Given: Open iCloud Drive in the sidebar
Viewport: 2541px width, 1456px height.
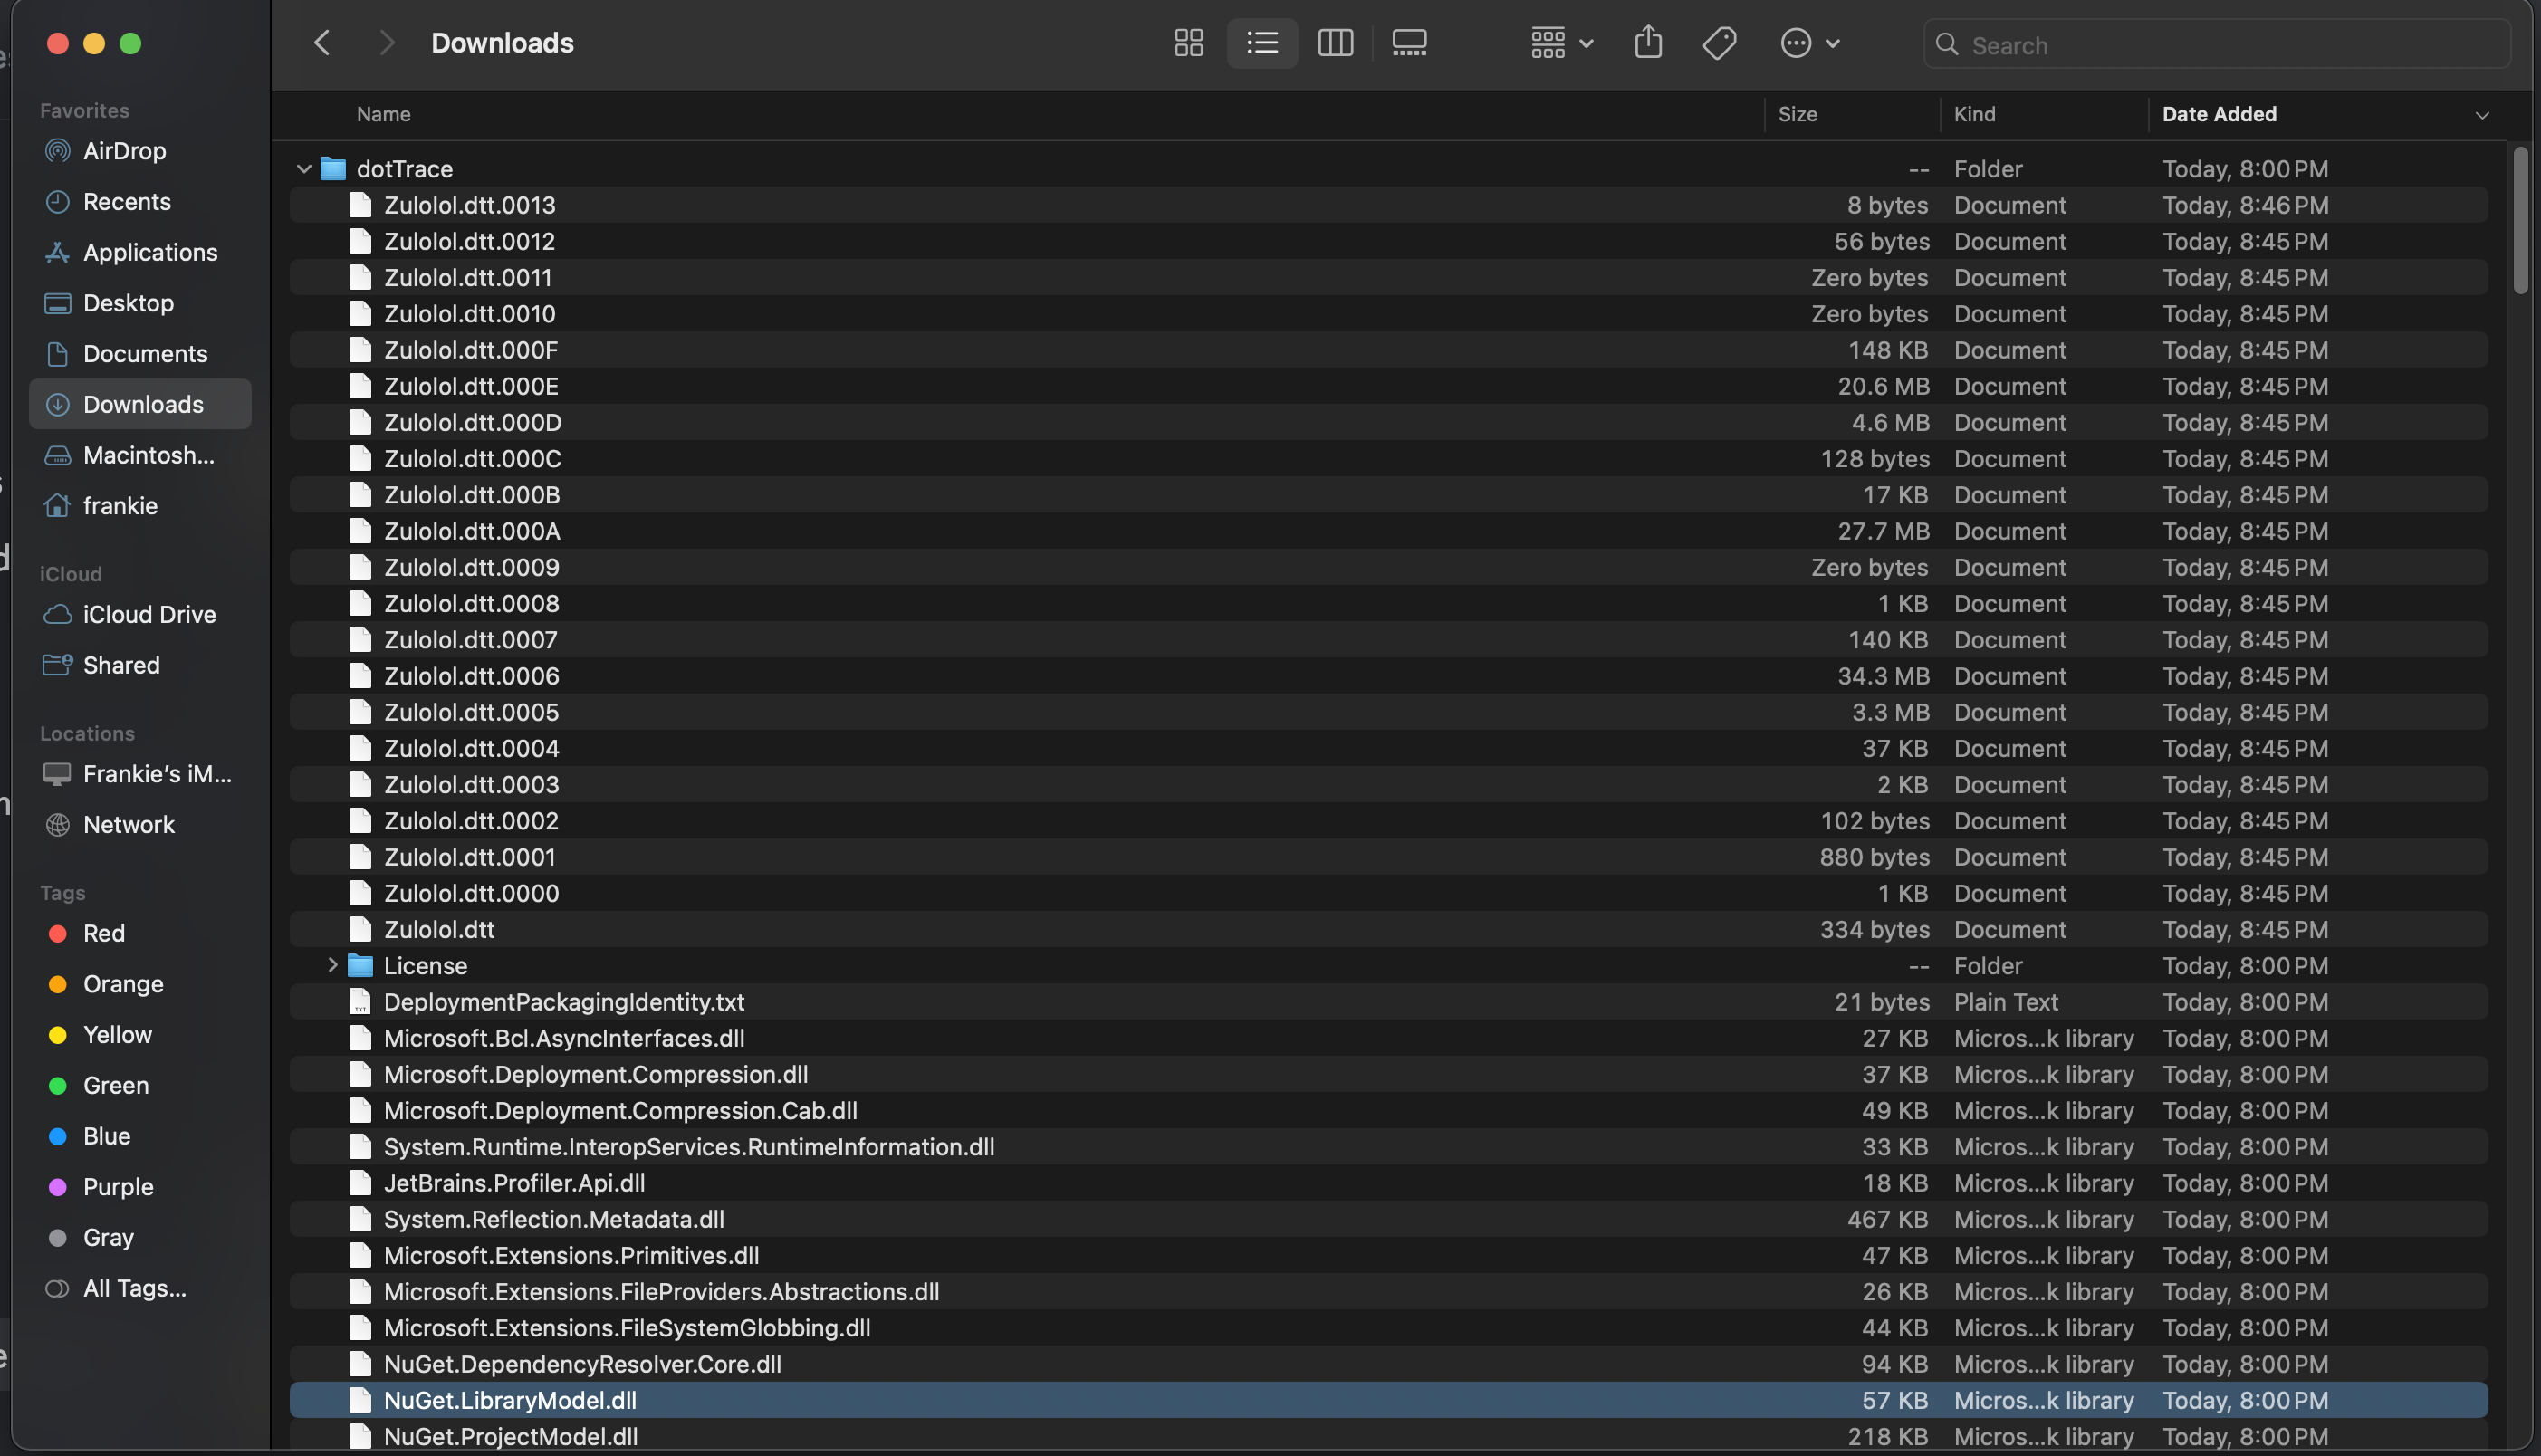Looking at the screenshot, I should coord(140,615).
